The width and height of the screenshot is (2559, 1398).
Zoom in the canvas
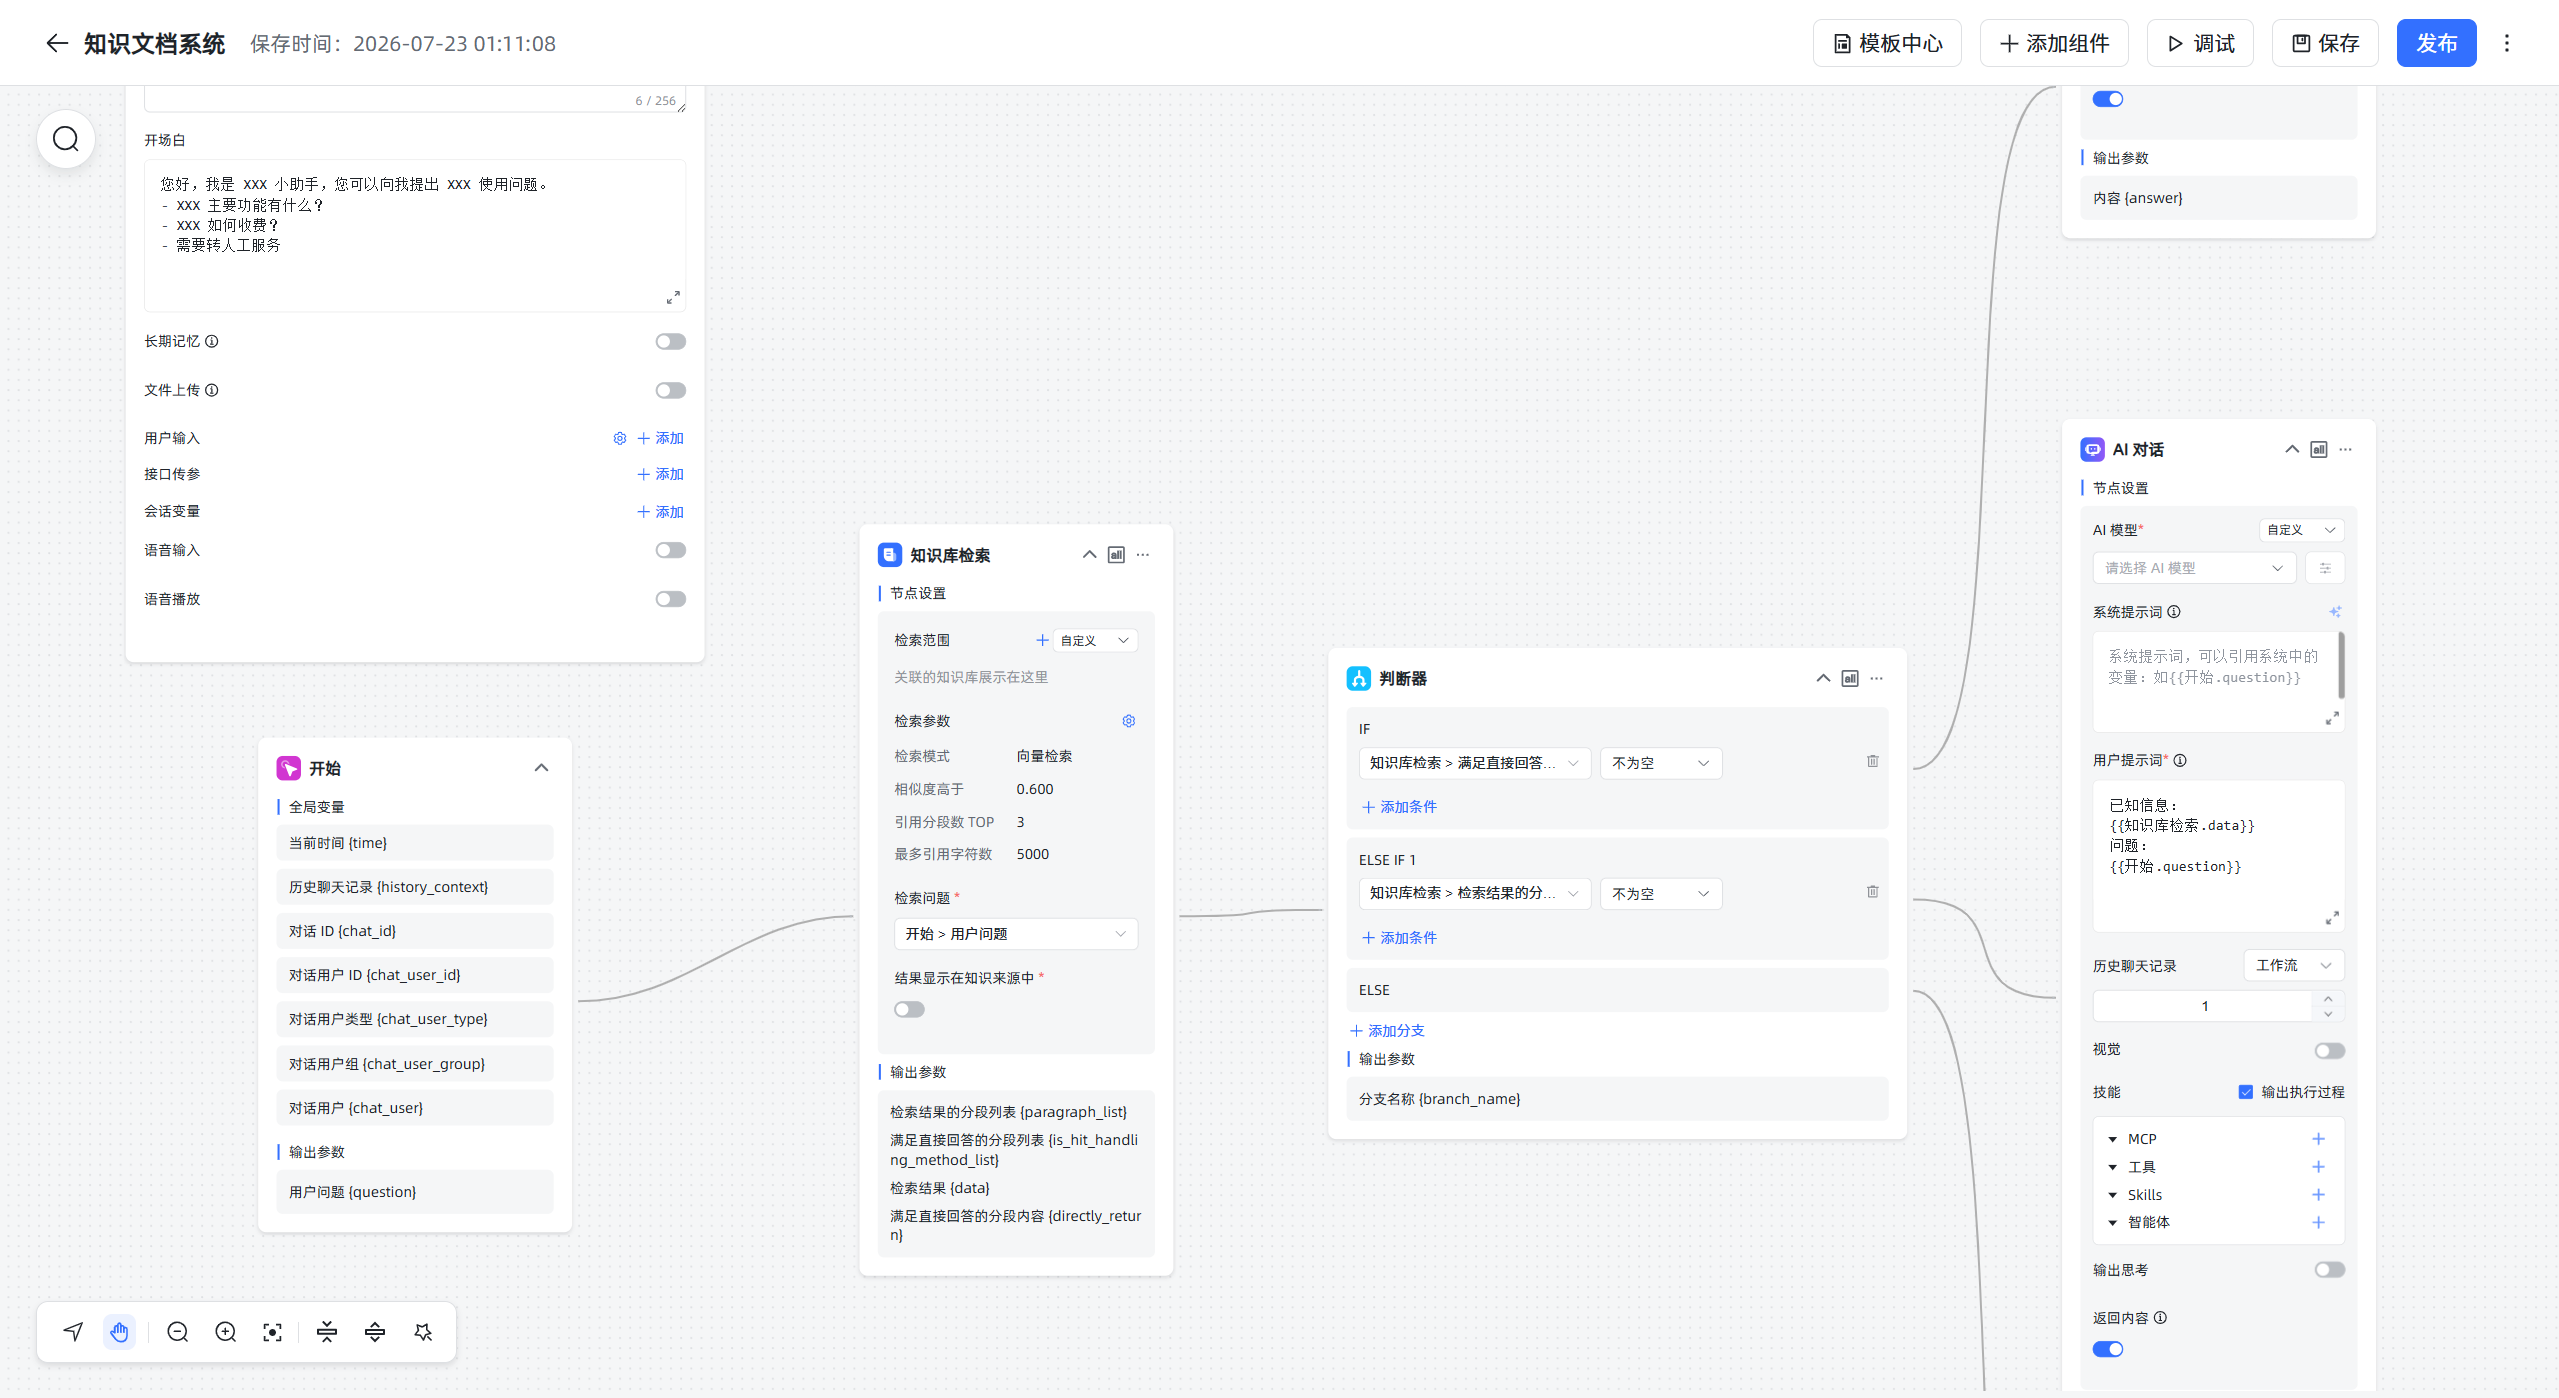point(226,1331)
